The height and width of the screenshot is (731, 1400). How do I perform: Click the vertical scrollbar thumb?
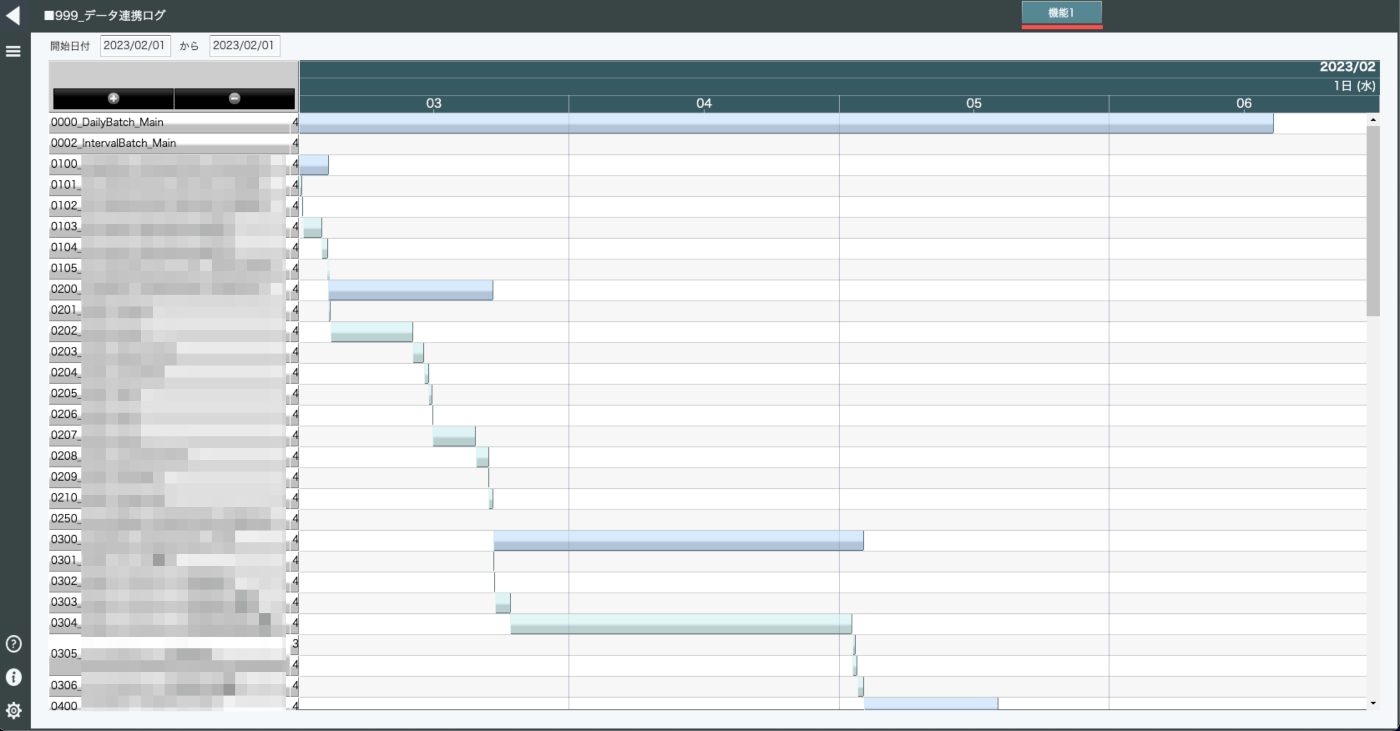[x=1373, y=221]
